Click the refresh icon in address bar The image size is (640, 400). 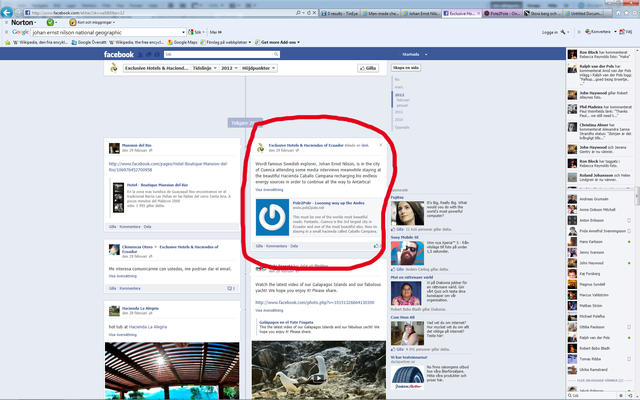point(309,13)
